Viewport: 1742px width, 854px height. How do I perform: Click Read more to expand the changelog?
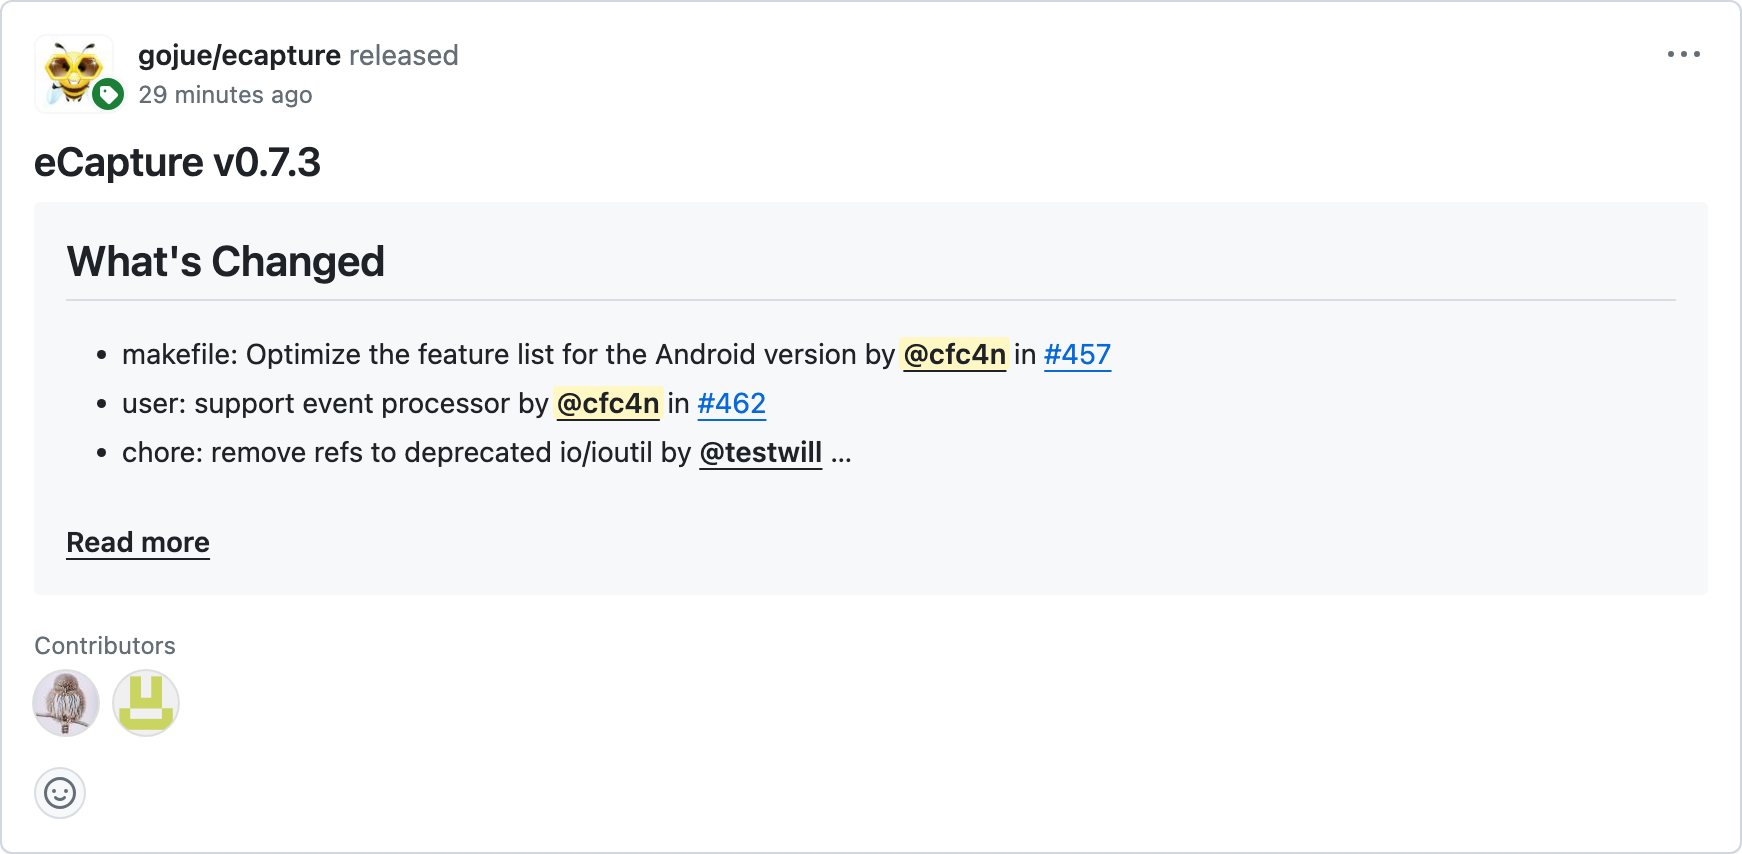137,542
